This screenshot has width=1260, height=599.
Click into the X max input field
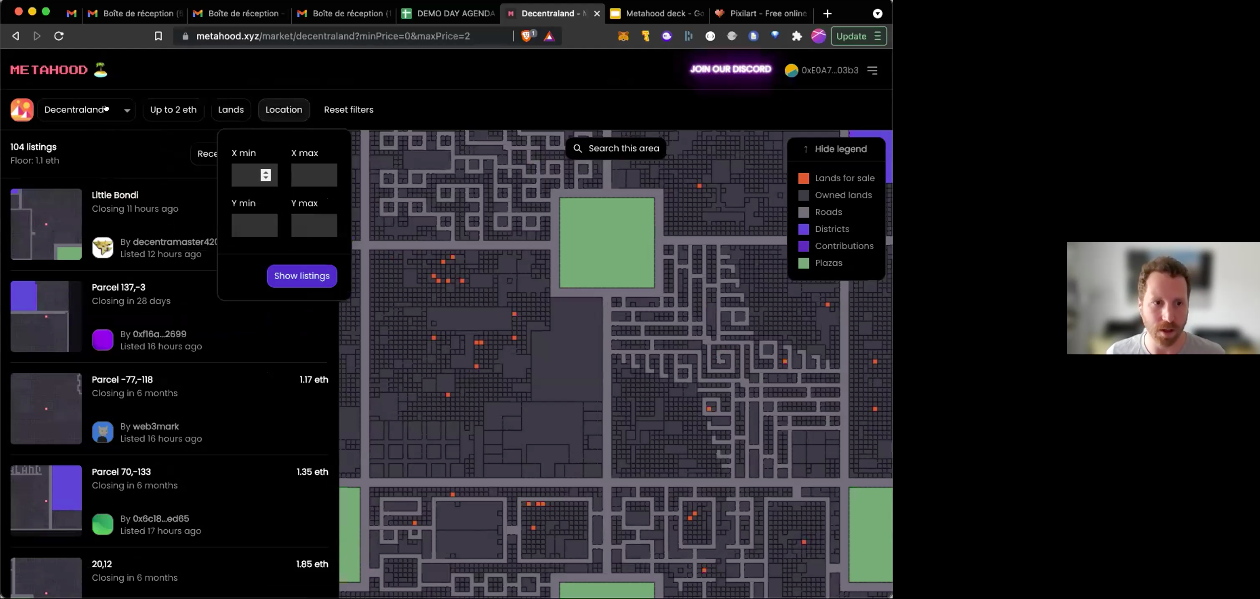[314, 175]
